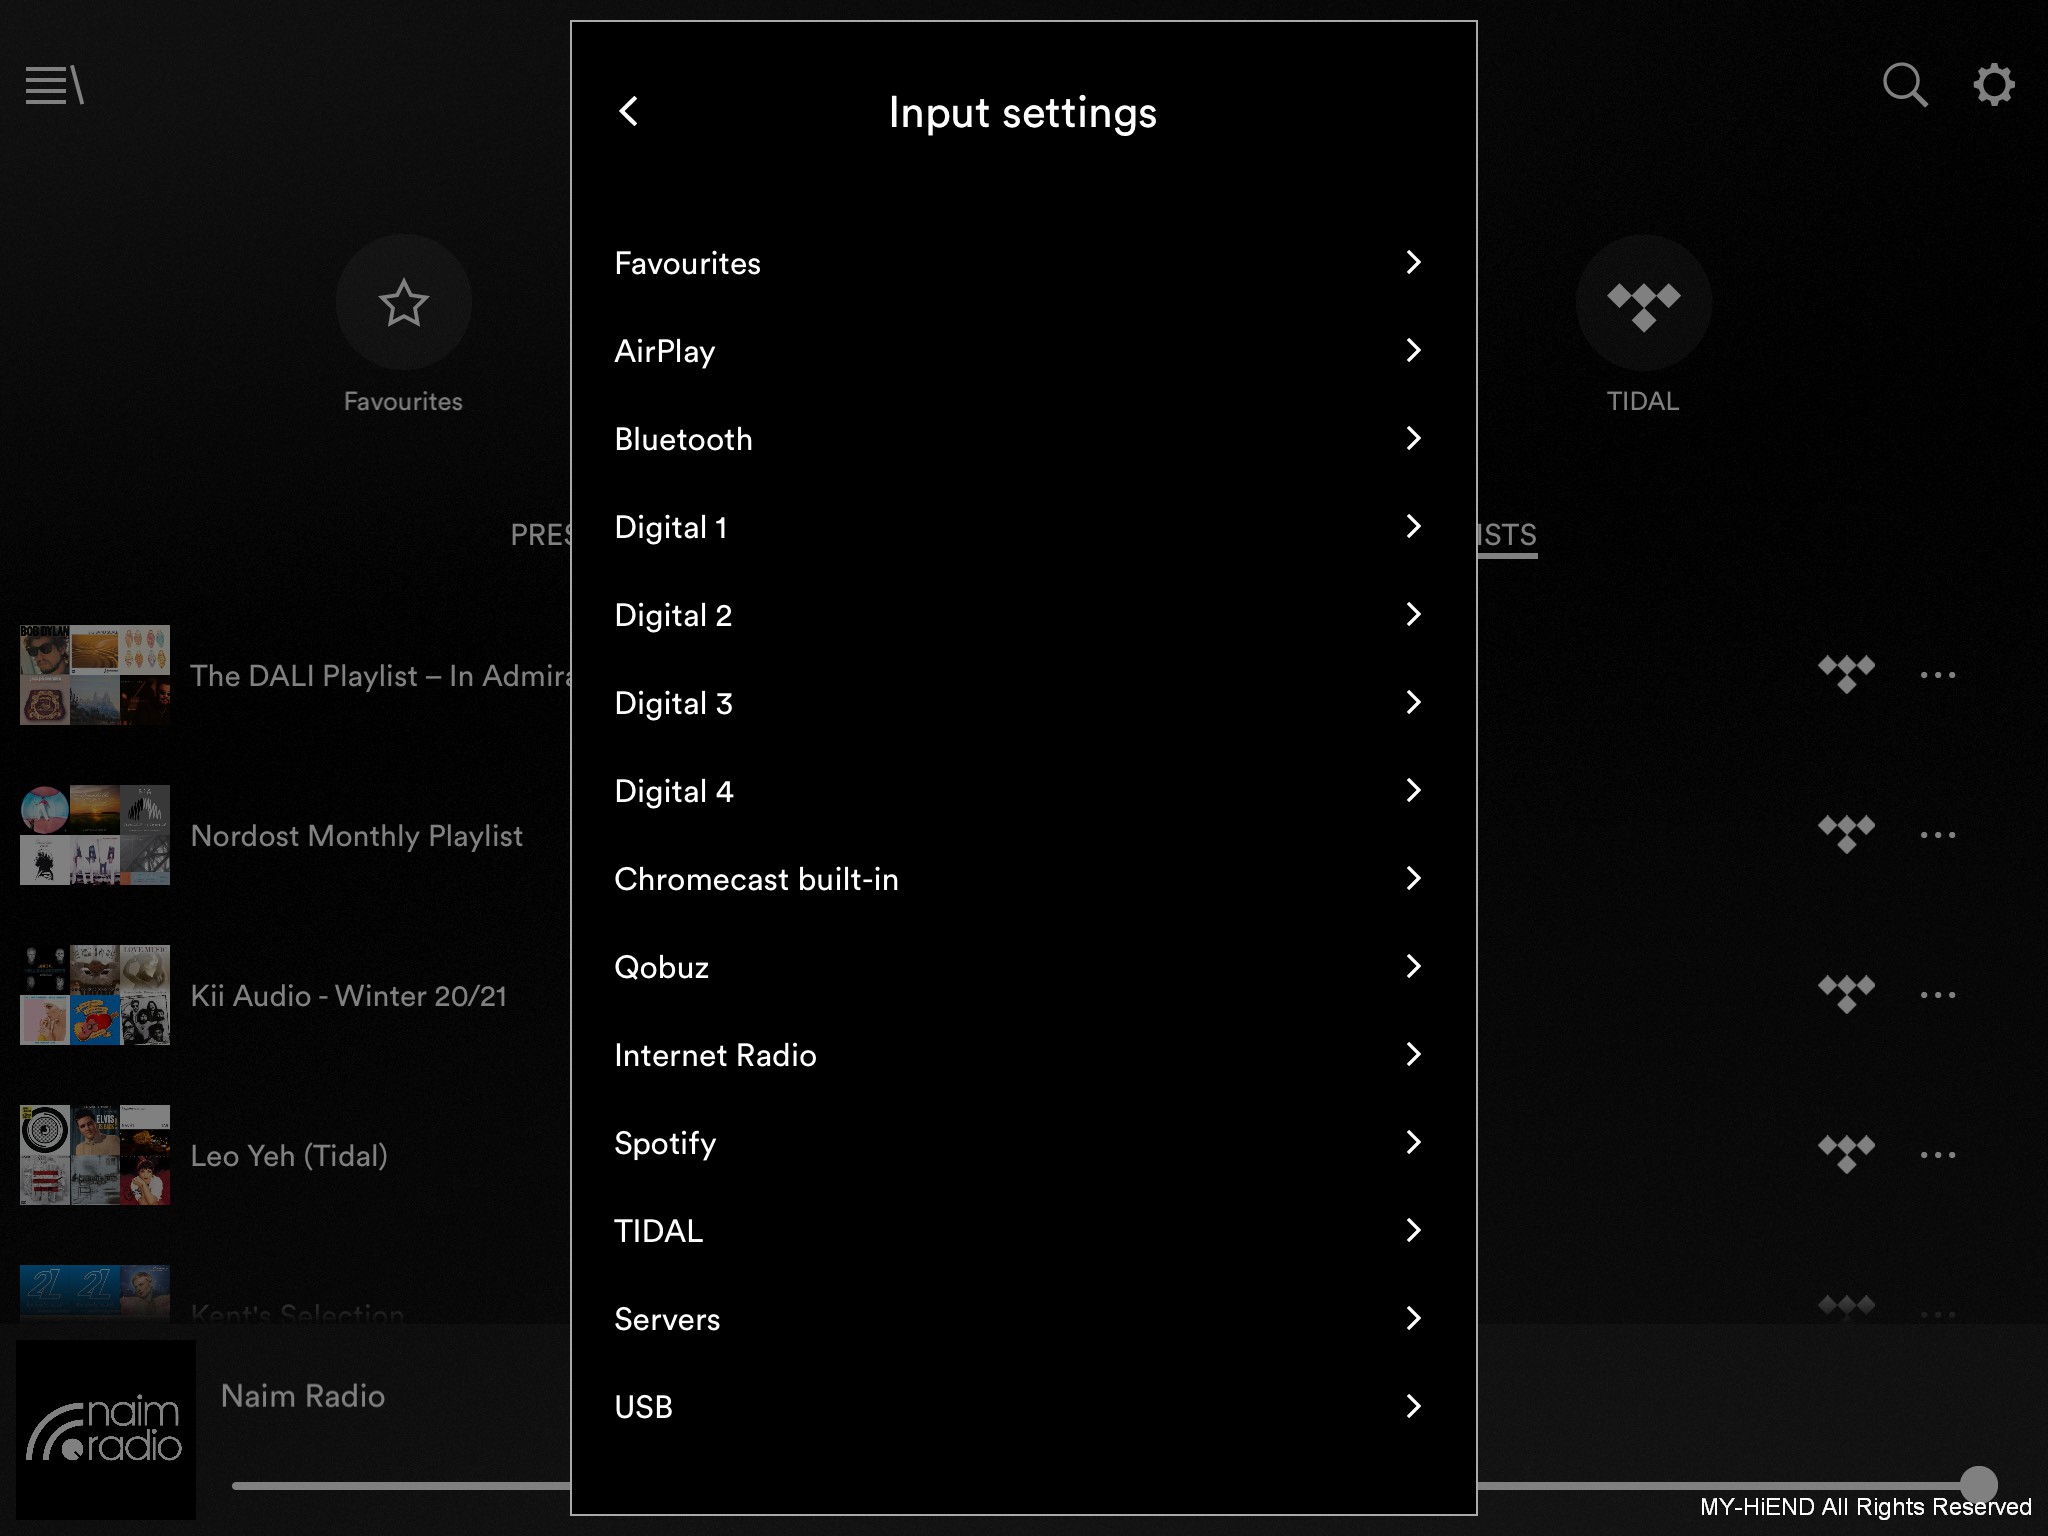
Task: Open the play queue list icon
Action: [55, 85]
